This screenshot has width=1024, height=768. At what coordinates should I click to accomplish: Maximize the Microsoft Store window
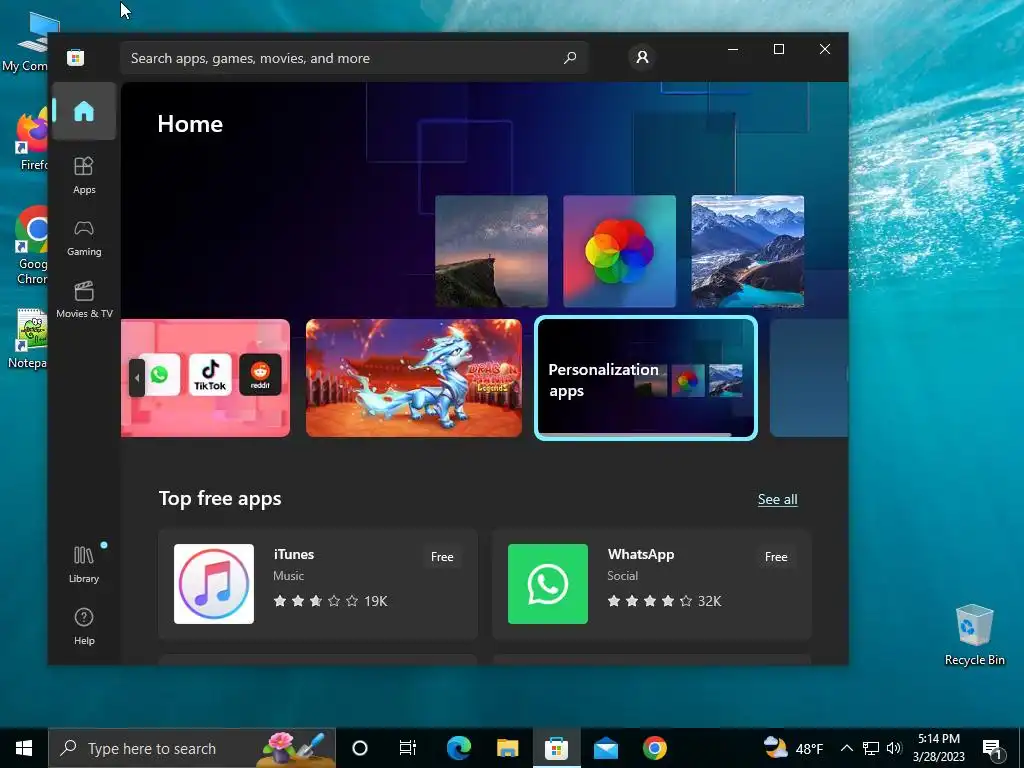pos(778,50)
